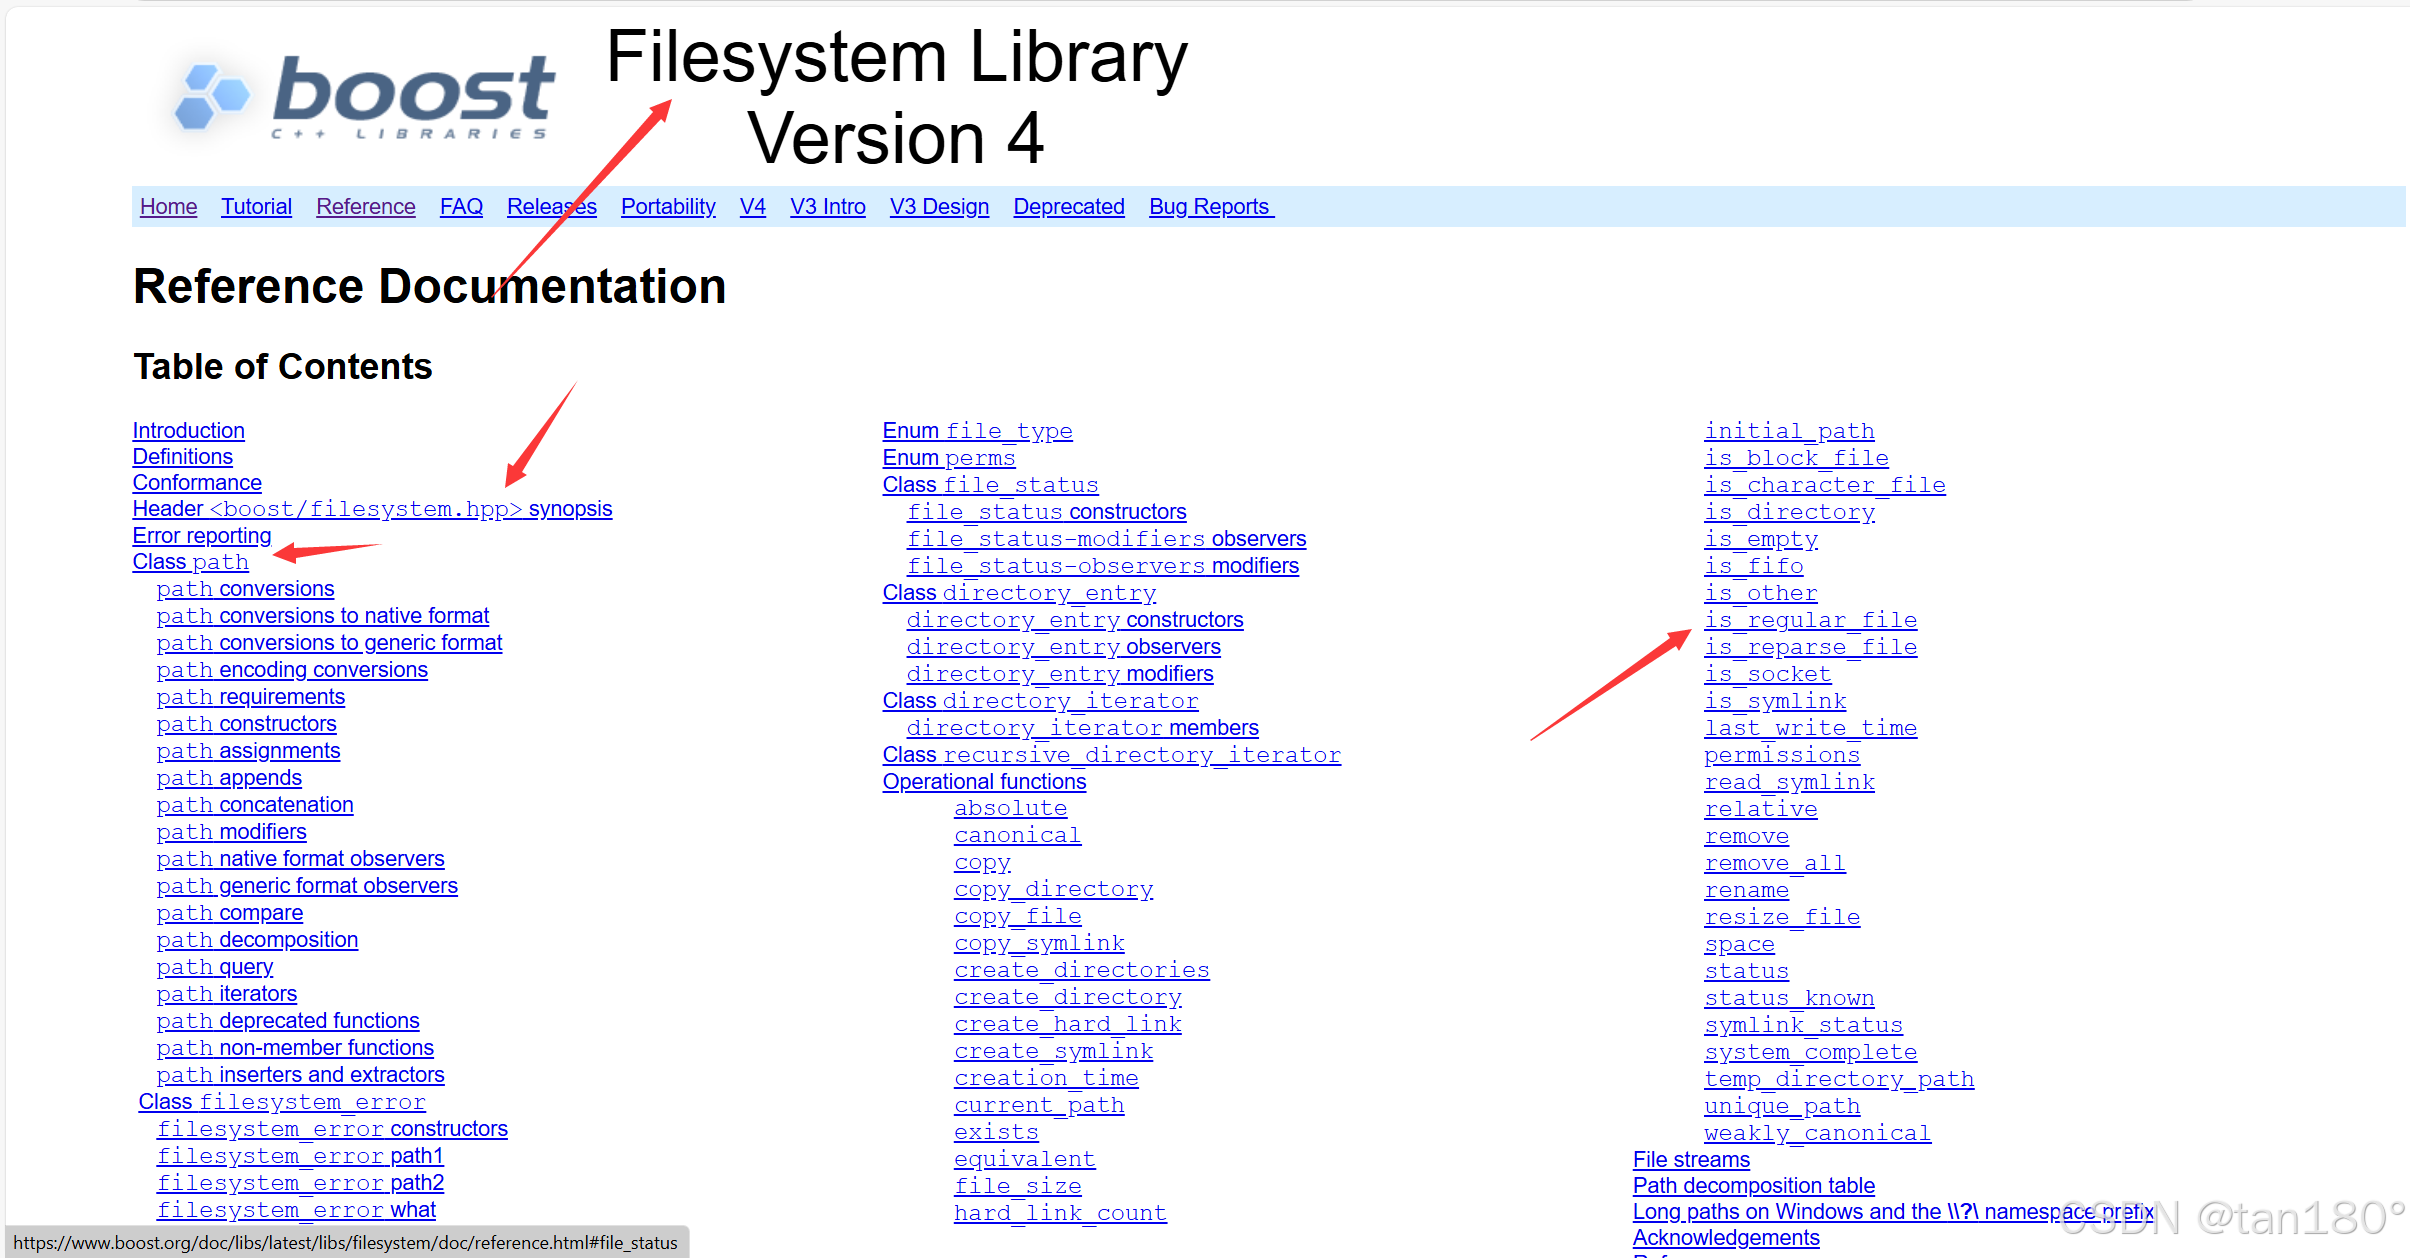Open Class directory_iterator link
The image size is (2410, 1258).
tap(1041, 701)
